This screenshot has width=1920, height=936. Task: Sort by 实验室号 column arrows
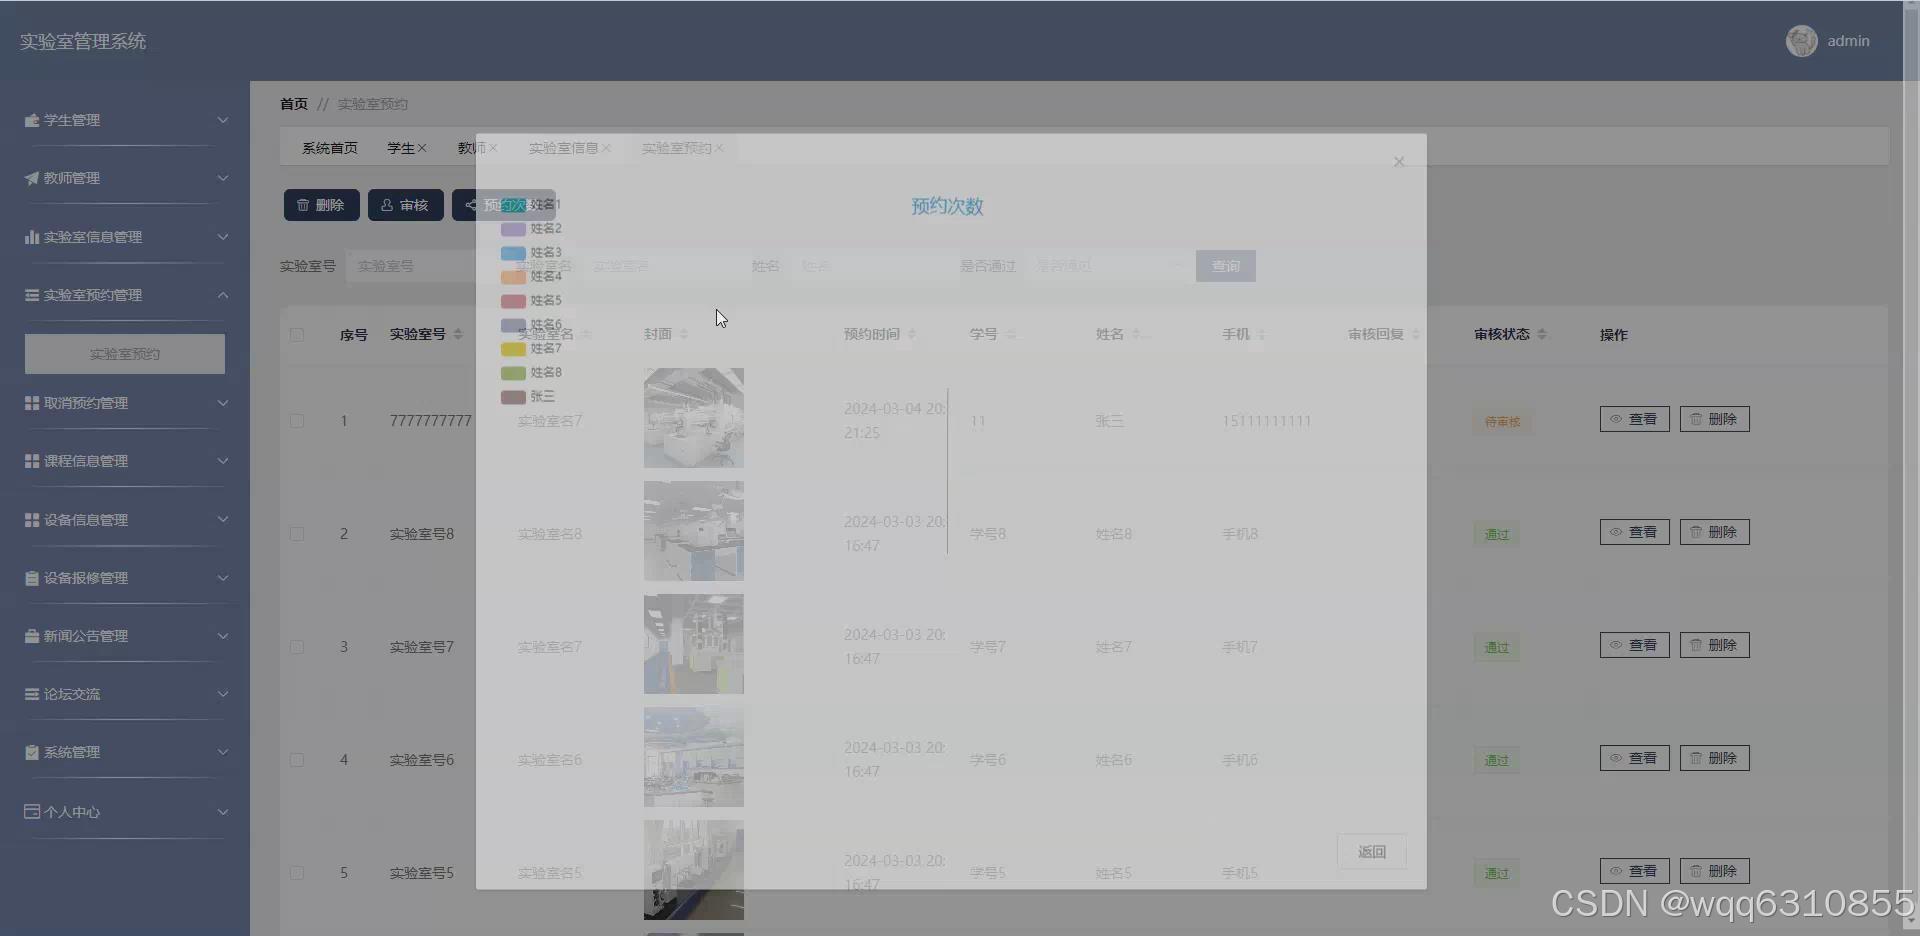click(x=458, y=334)
